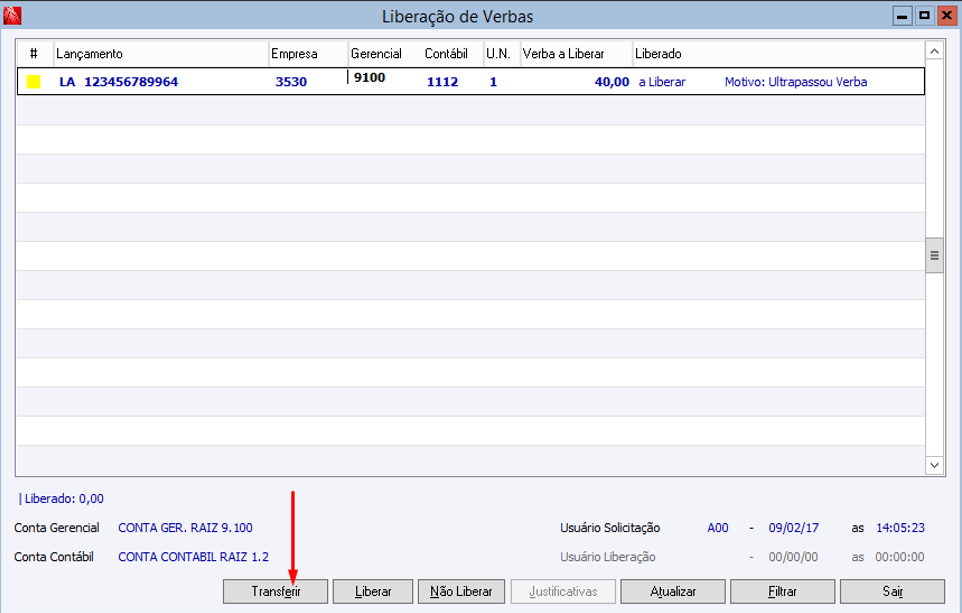The height and width of the screenshot is (613, 962).
Task: Click the scroll down arrow of the list
Action: (934, 465)
